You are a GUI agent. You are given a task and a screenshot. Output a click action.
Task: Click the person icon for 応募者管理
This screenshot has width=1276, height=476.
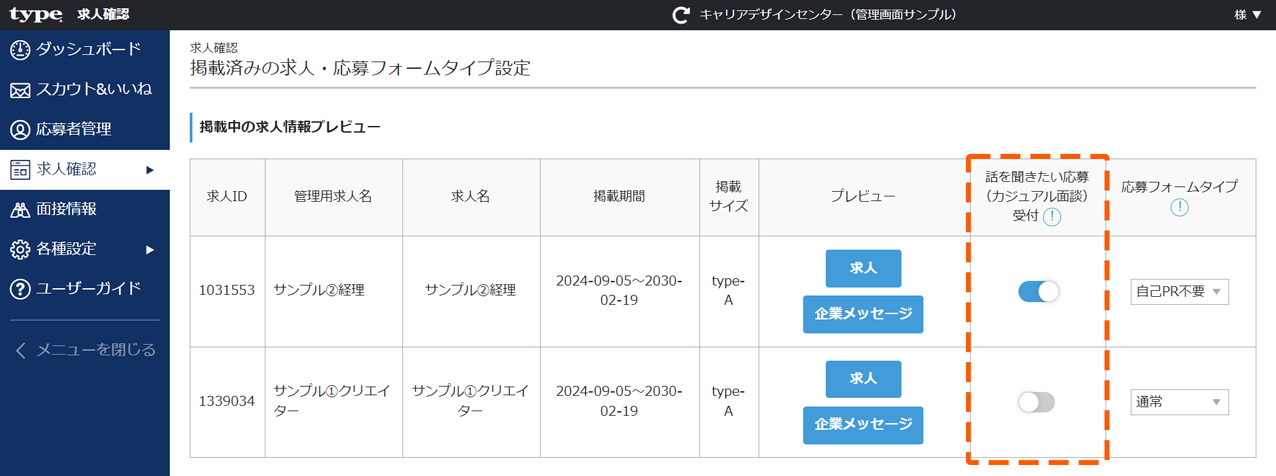(20, 130)
